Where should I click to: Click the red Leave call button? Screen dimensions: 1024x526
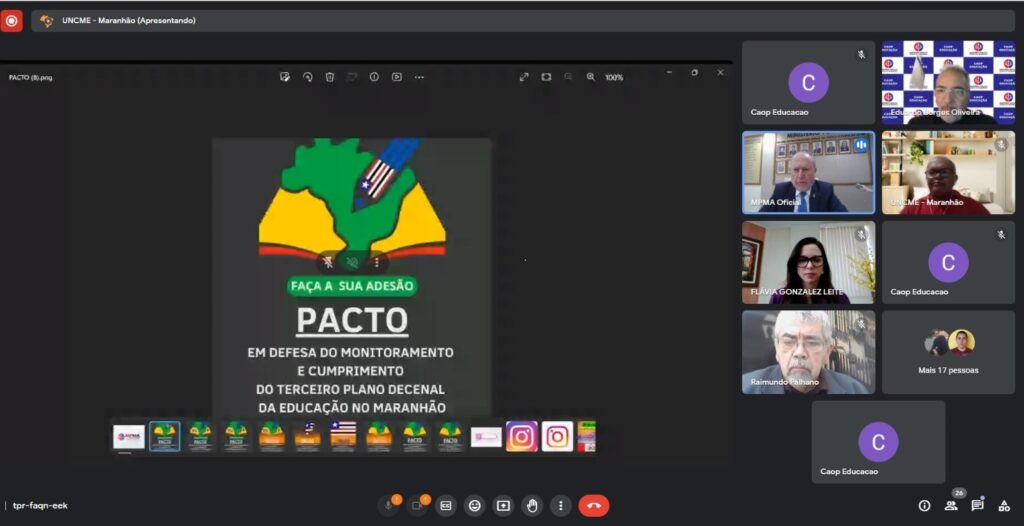click(593, 506)
